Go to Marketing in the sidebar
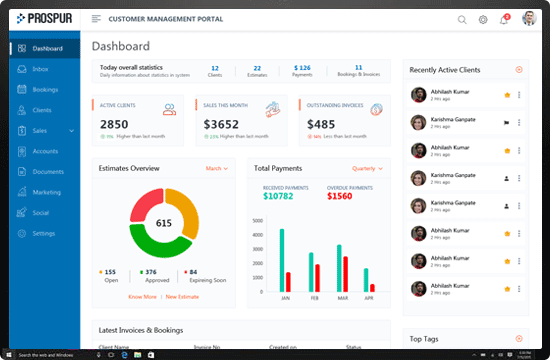 [x=45, y=192]
